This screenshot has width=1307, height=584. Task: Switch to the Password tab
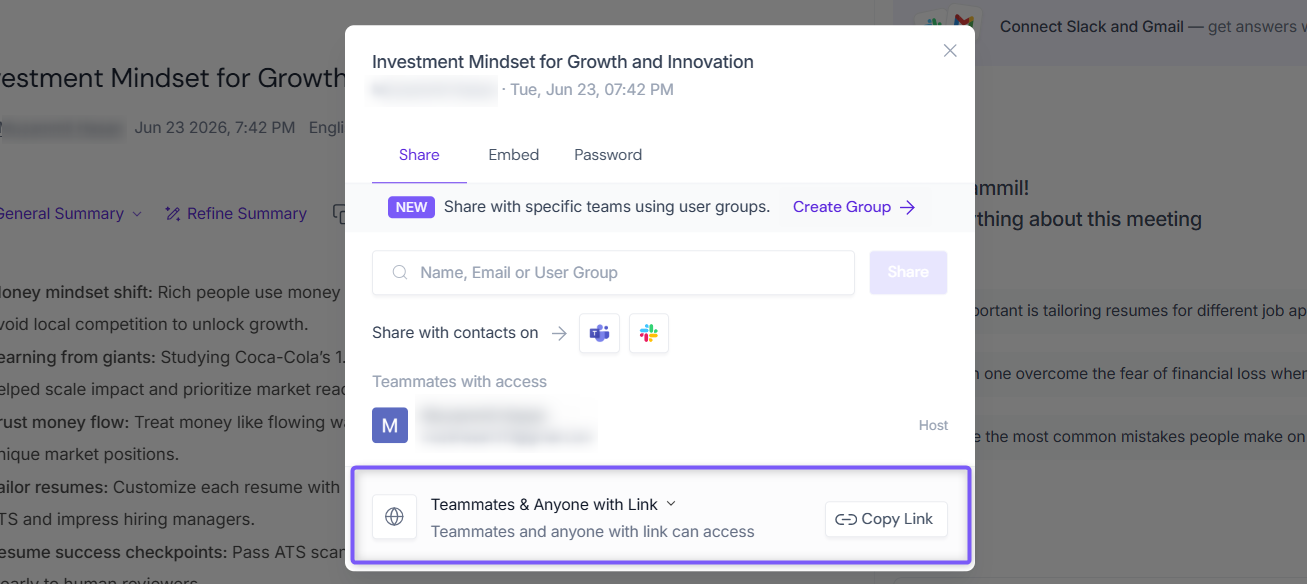click(608, 155)
